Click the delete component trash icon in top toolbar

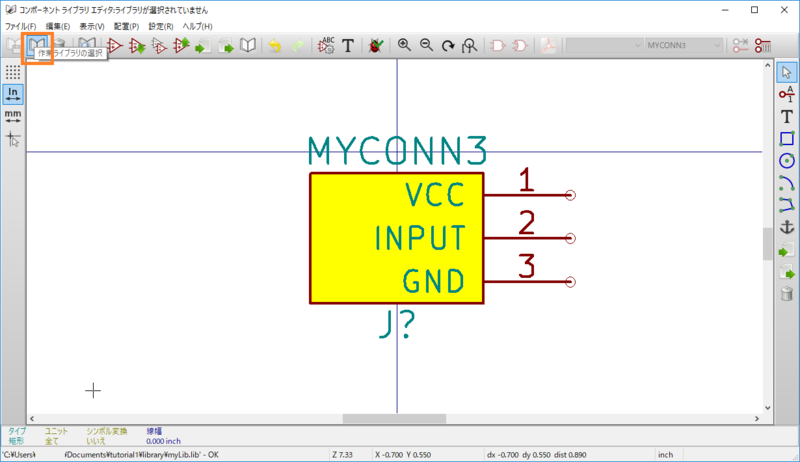[x=60, y=45]
